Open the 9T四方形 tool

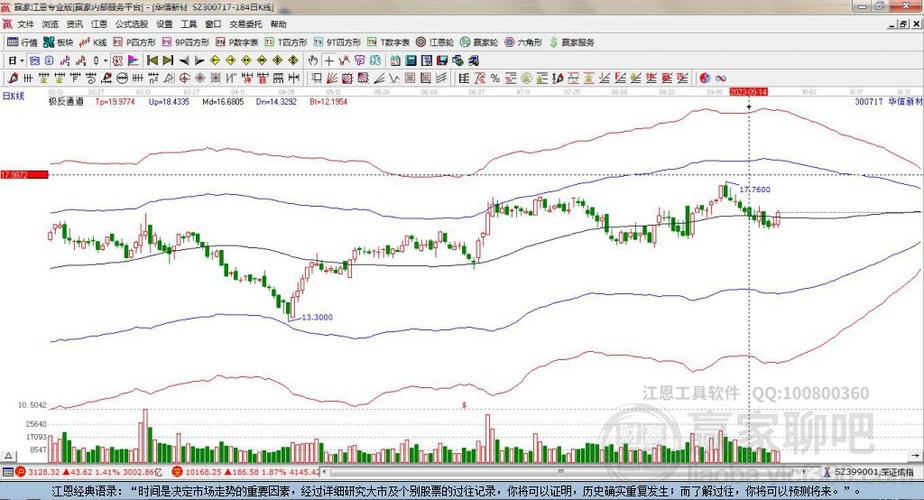point(336,42)
